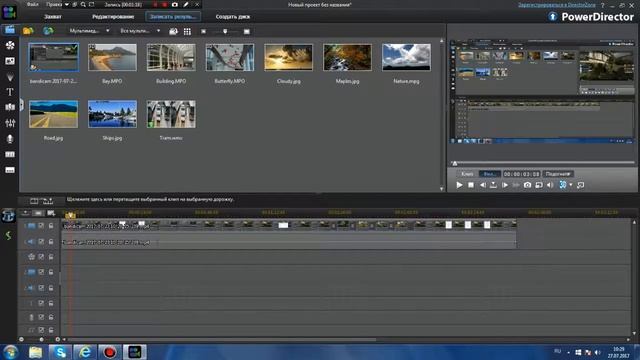
Task: Toggle enable checkbox of effect track
Action: [x=41, y=257]
